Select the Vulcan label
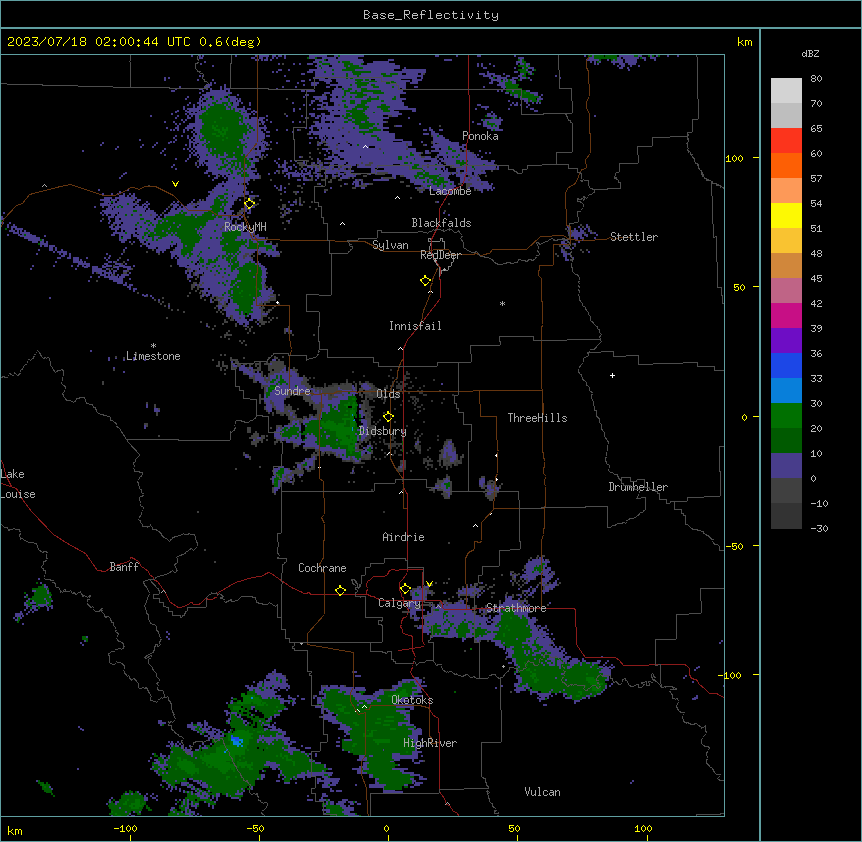Screen dimensions: 862x842 tap(542, 792)
